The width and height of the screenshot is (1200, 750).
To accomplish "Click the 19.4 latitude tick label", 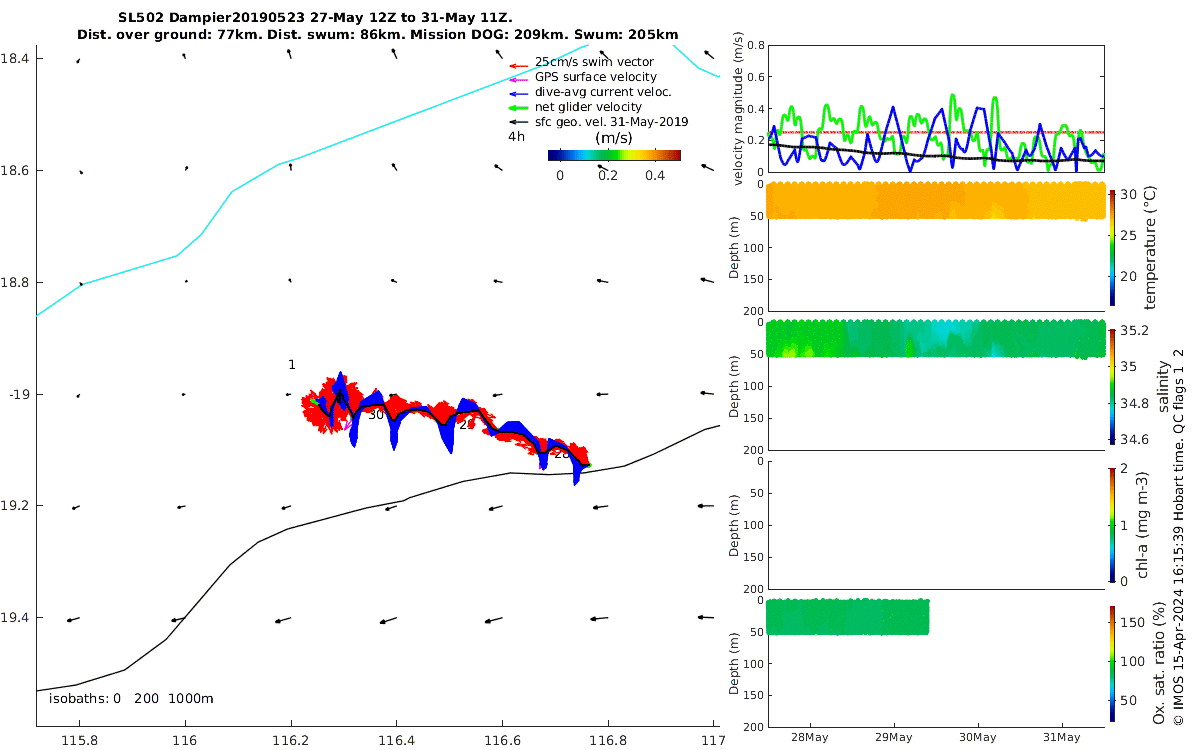I will pos(16,618).
